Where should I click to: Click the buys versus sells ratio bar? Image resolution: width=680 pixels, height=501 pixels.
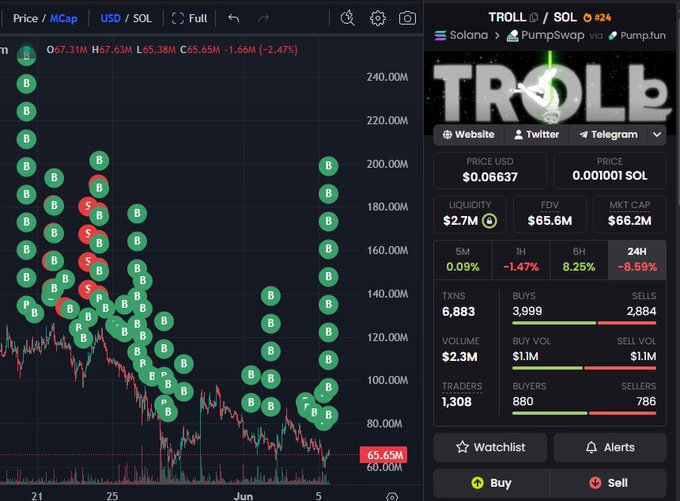tap(584, 323)
